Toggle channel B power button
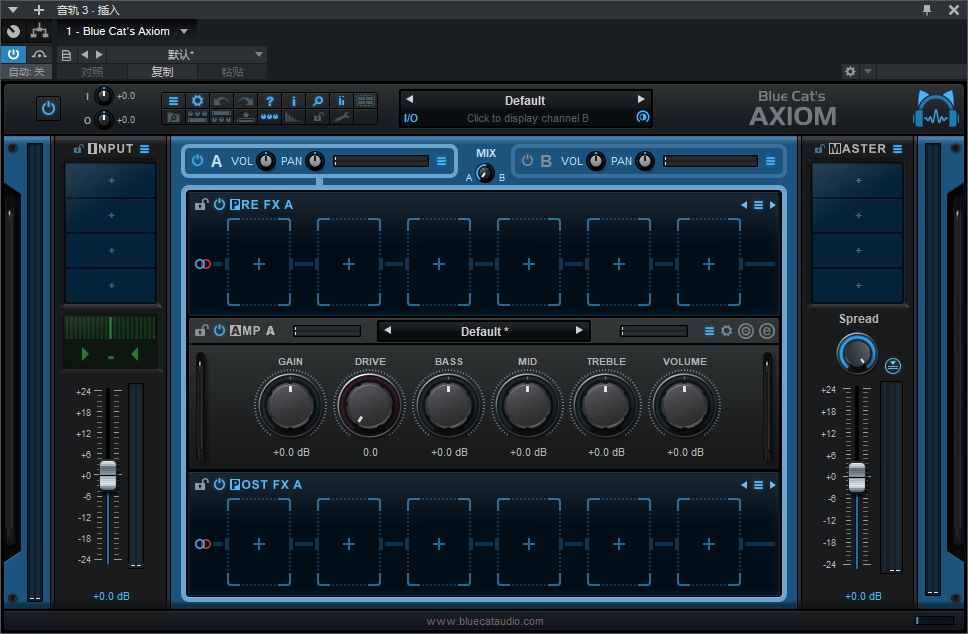 tap(527, 161)
